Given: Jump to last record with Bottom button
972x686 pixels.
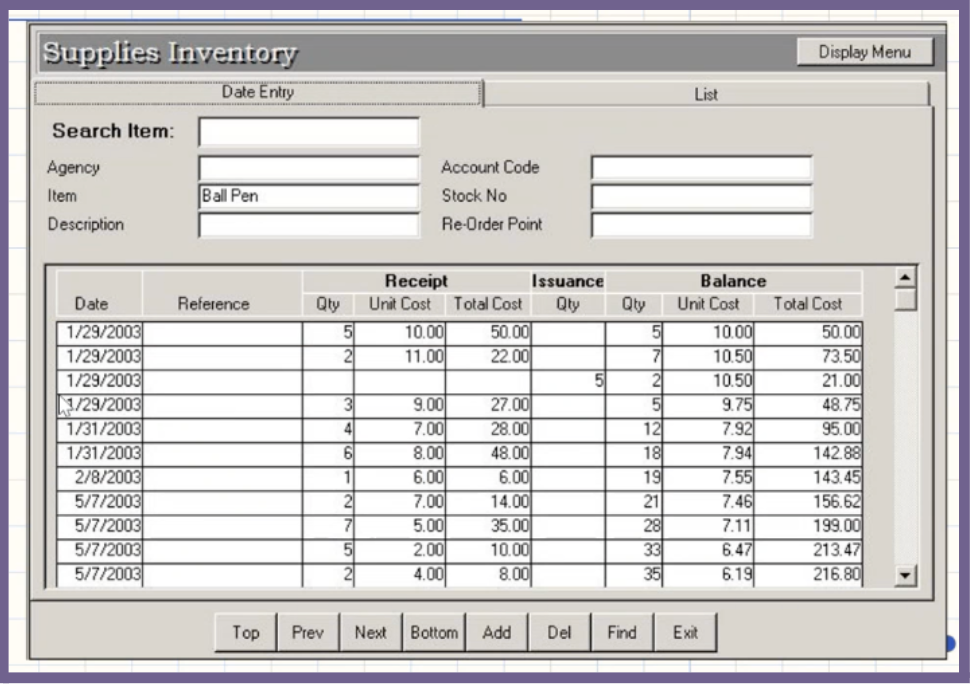Looking at the screenshot, I should (434, 633).
